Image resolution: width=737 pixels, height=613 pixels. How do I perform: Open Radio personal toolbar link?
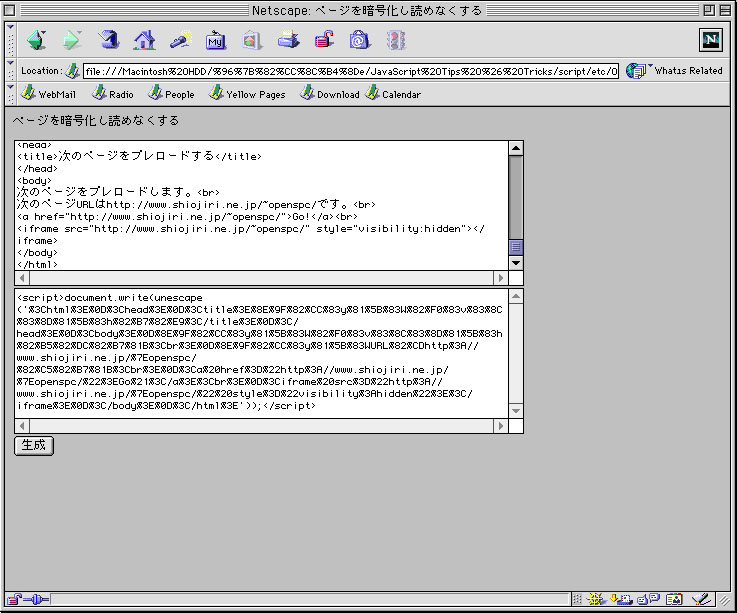point(113,94)
